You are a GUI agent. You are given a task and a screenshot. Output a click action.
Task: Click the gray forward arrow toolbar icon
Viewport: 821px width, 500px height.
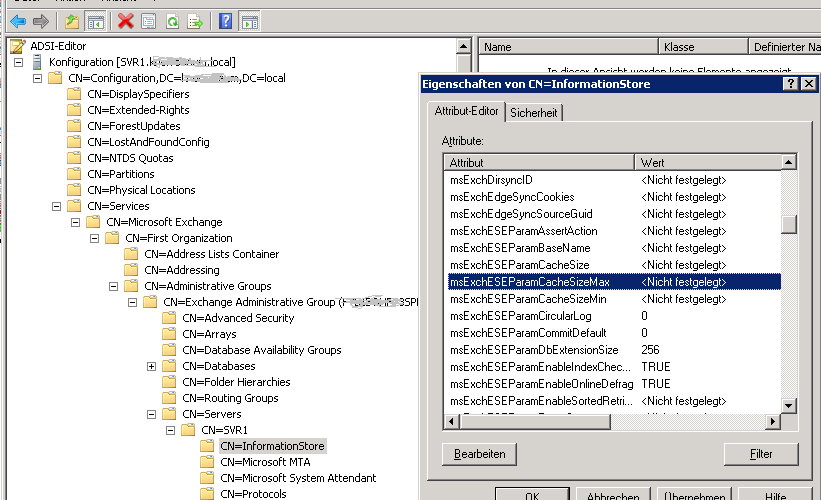pos(40,21)
